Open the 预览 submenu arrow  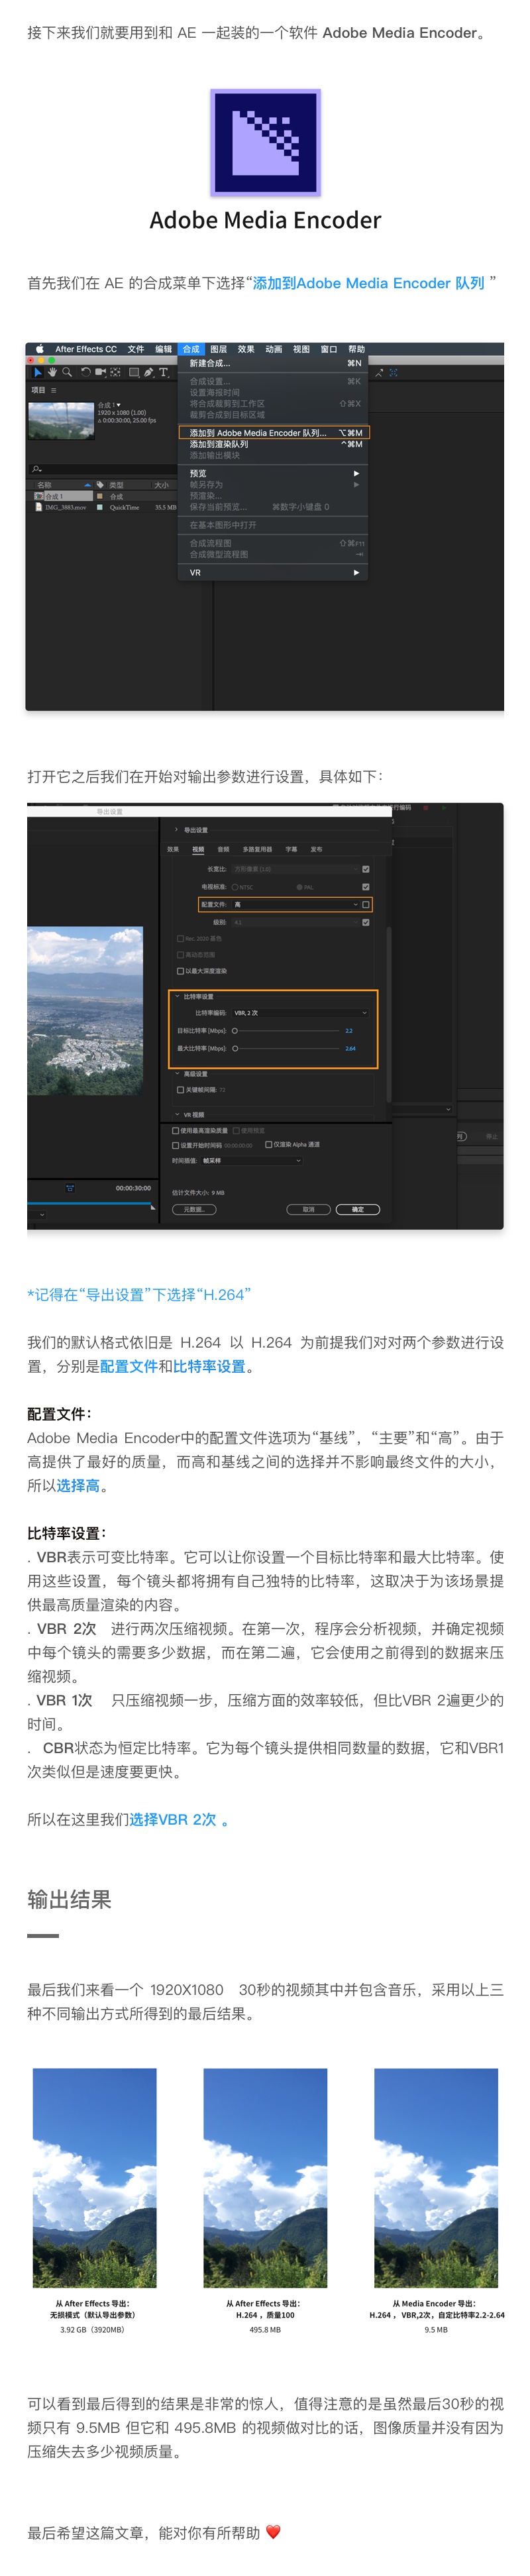[x=356, y=473]
